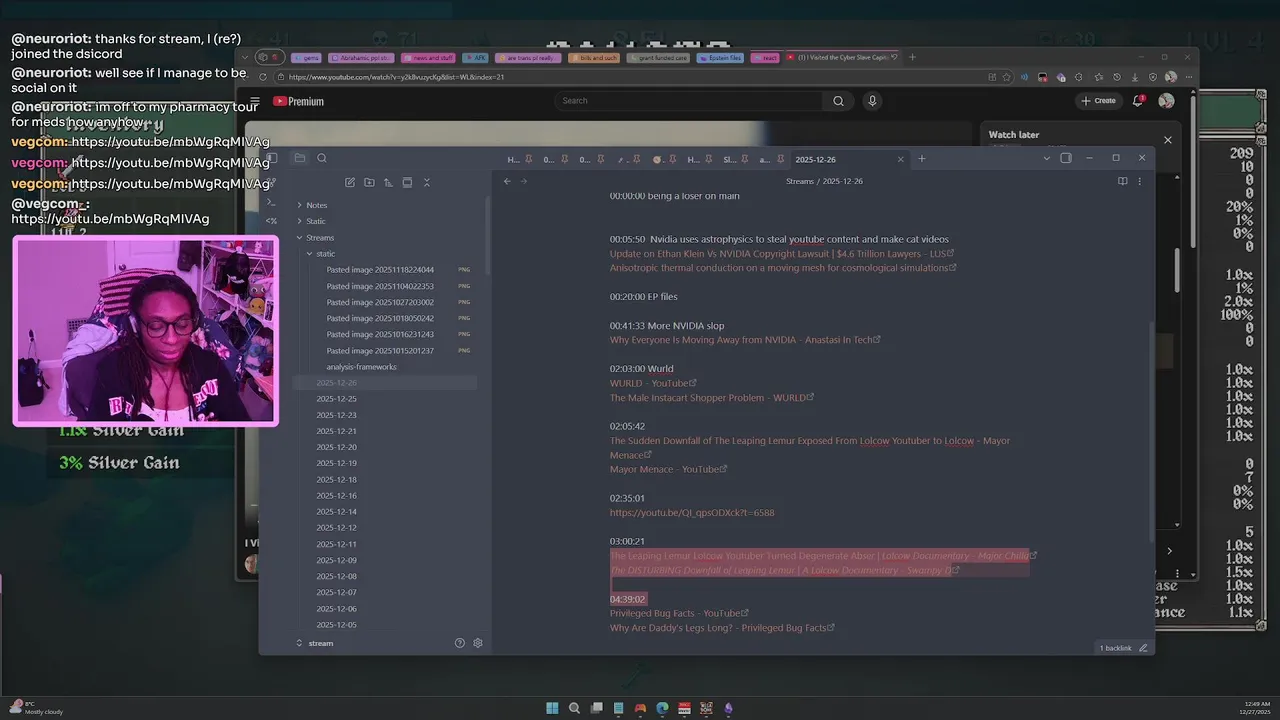
Task: Click the '1 backlink' status item
Action: 1115,648
